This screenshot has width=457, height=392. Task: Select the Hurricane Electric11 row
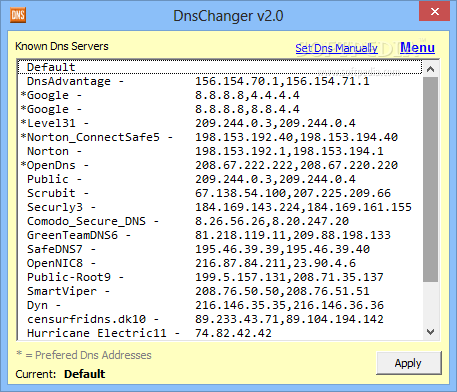pos(220,333)
